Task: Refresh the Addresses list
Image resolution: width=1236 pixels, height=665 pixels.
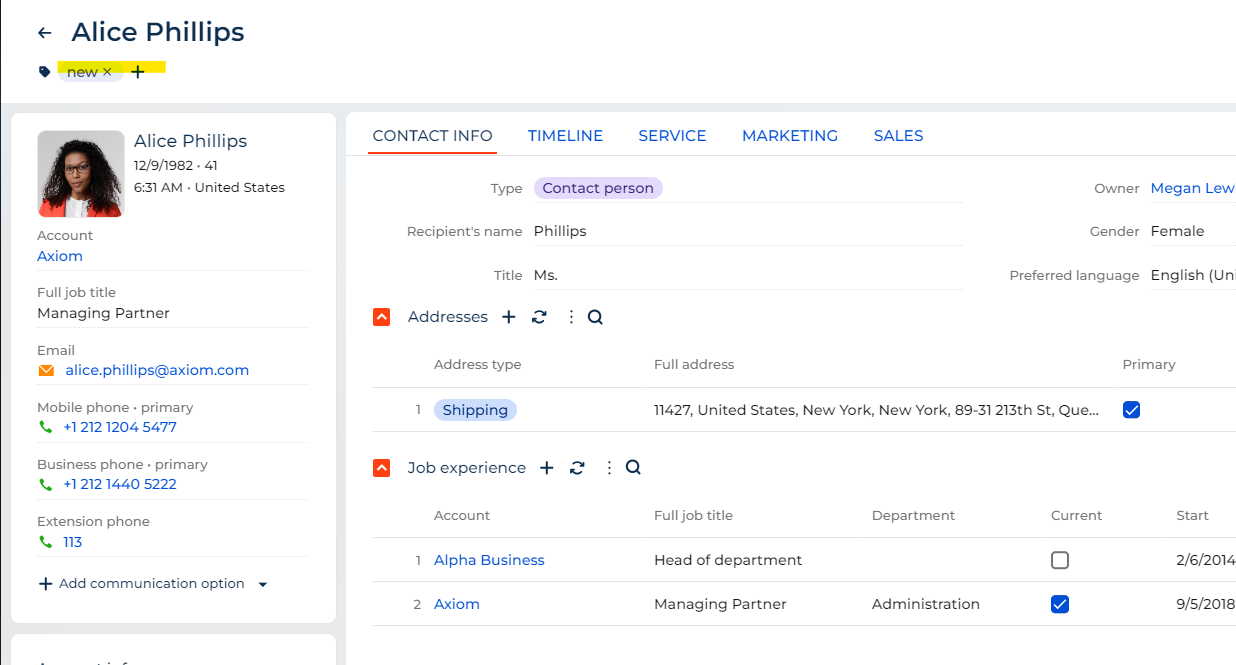Action: pyautogui.click(x=539, y=317)
